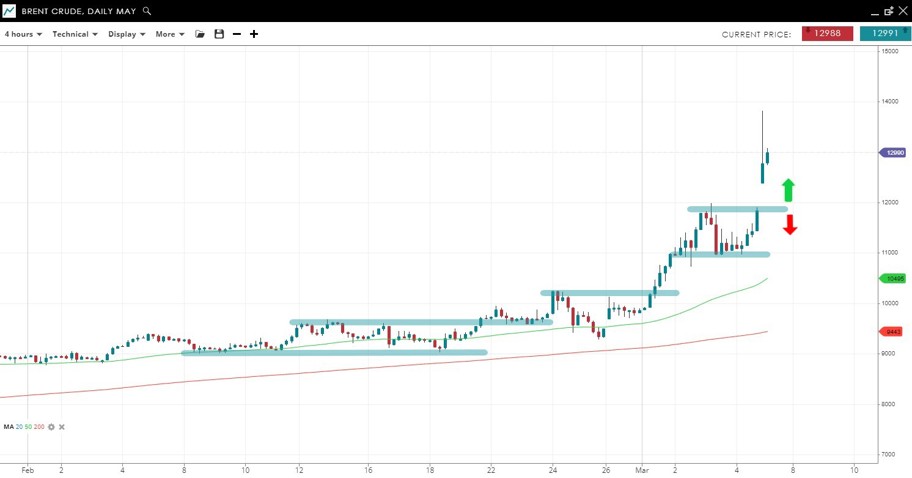Open MA indicator settings gear
Screen dimensions: 912x478
point(51,427)
